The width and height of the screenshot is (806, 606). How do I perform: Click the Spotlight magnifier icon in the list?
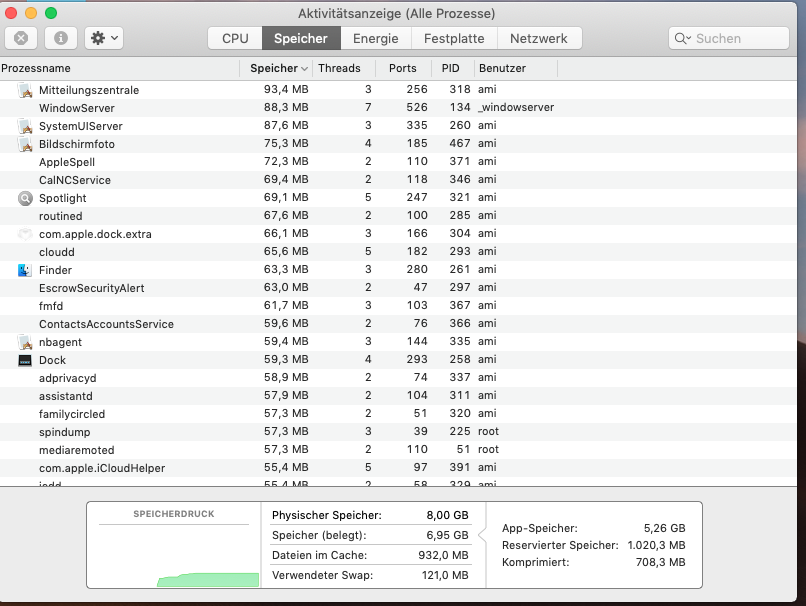click(x=25, y=198)
